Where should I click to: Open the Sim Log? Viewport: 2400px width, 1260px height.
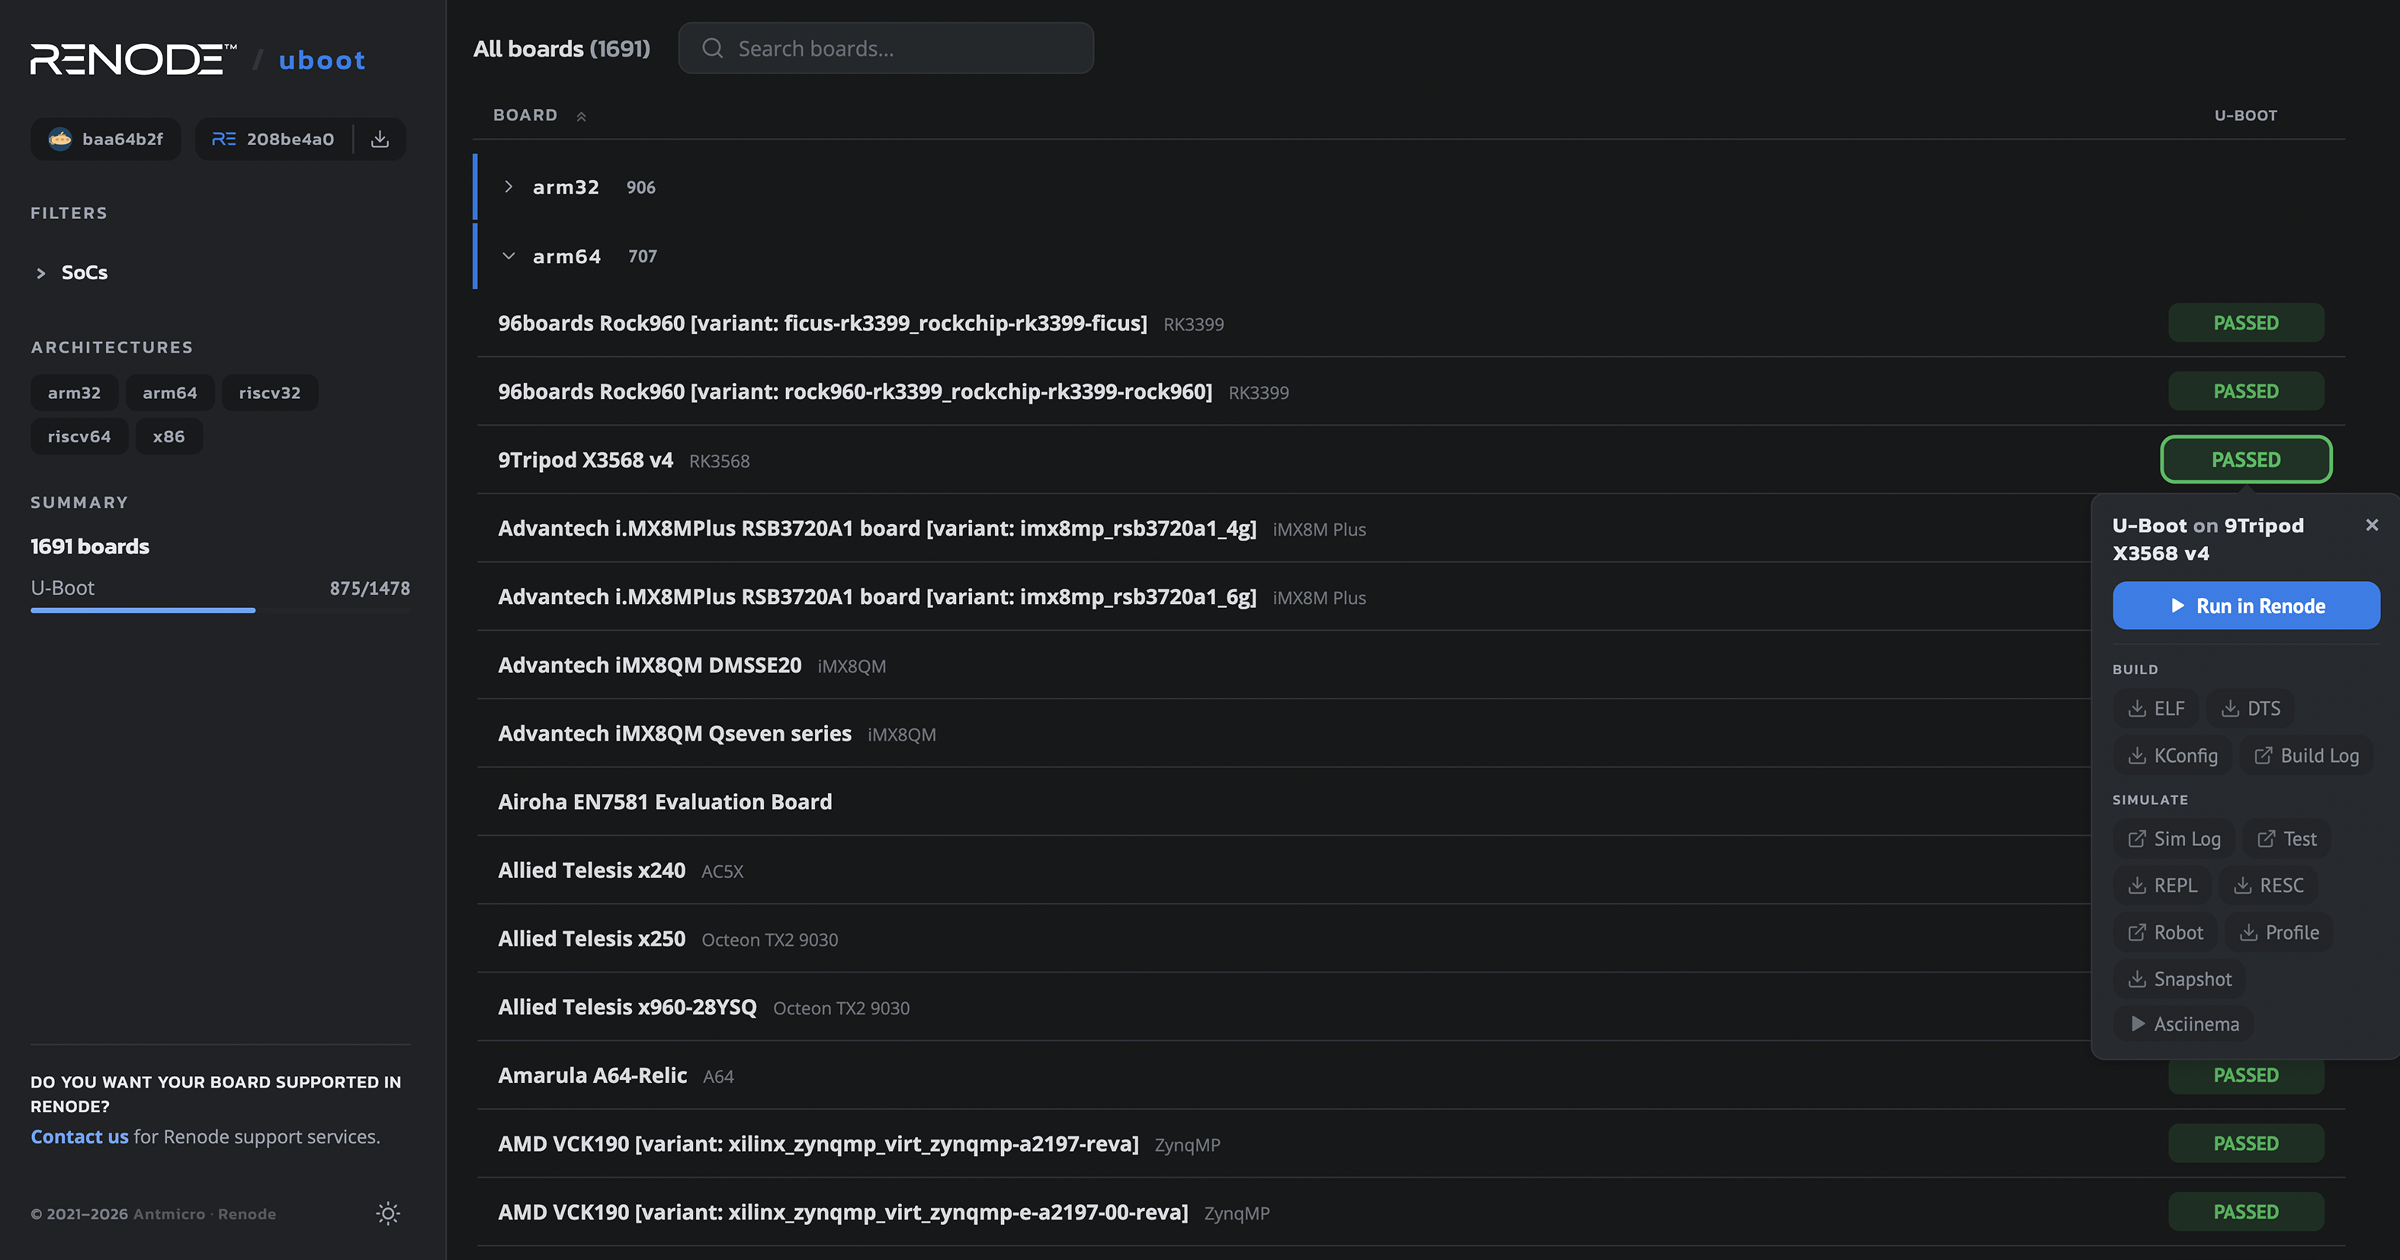point(2174,838)
